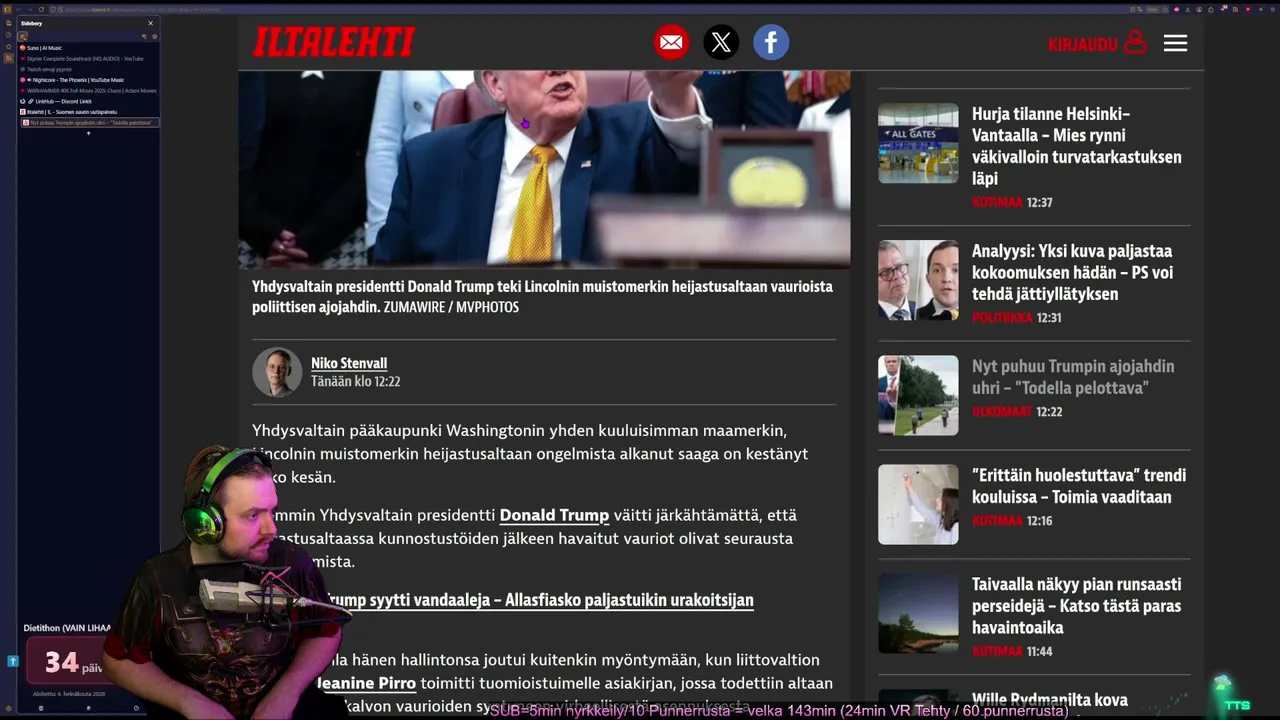Reload the page in browser toolbar

coord(41,9)
